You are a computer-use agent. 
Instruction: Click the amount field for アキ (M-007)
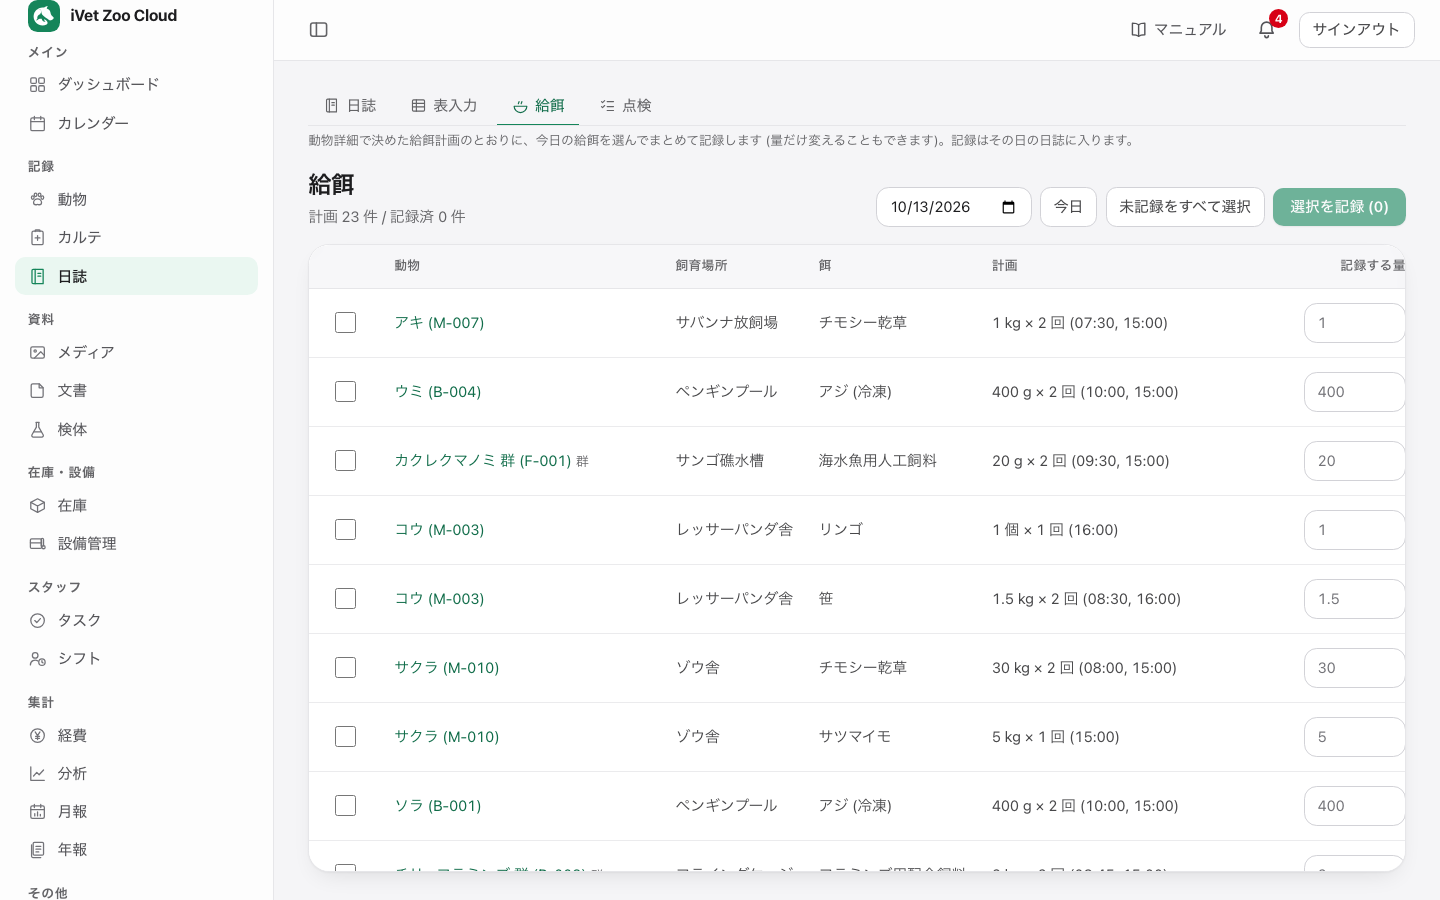pyautogui.click(x=1354, y=323)
